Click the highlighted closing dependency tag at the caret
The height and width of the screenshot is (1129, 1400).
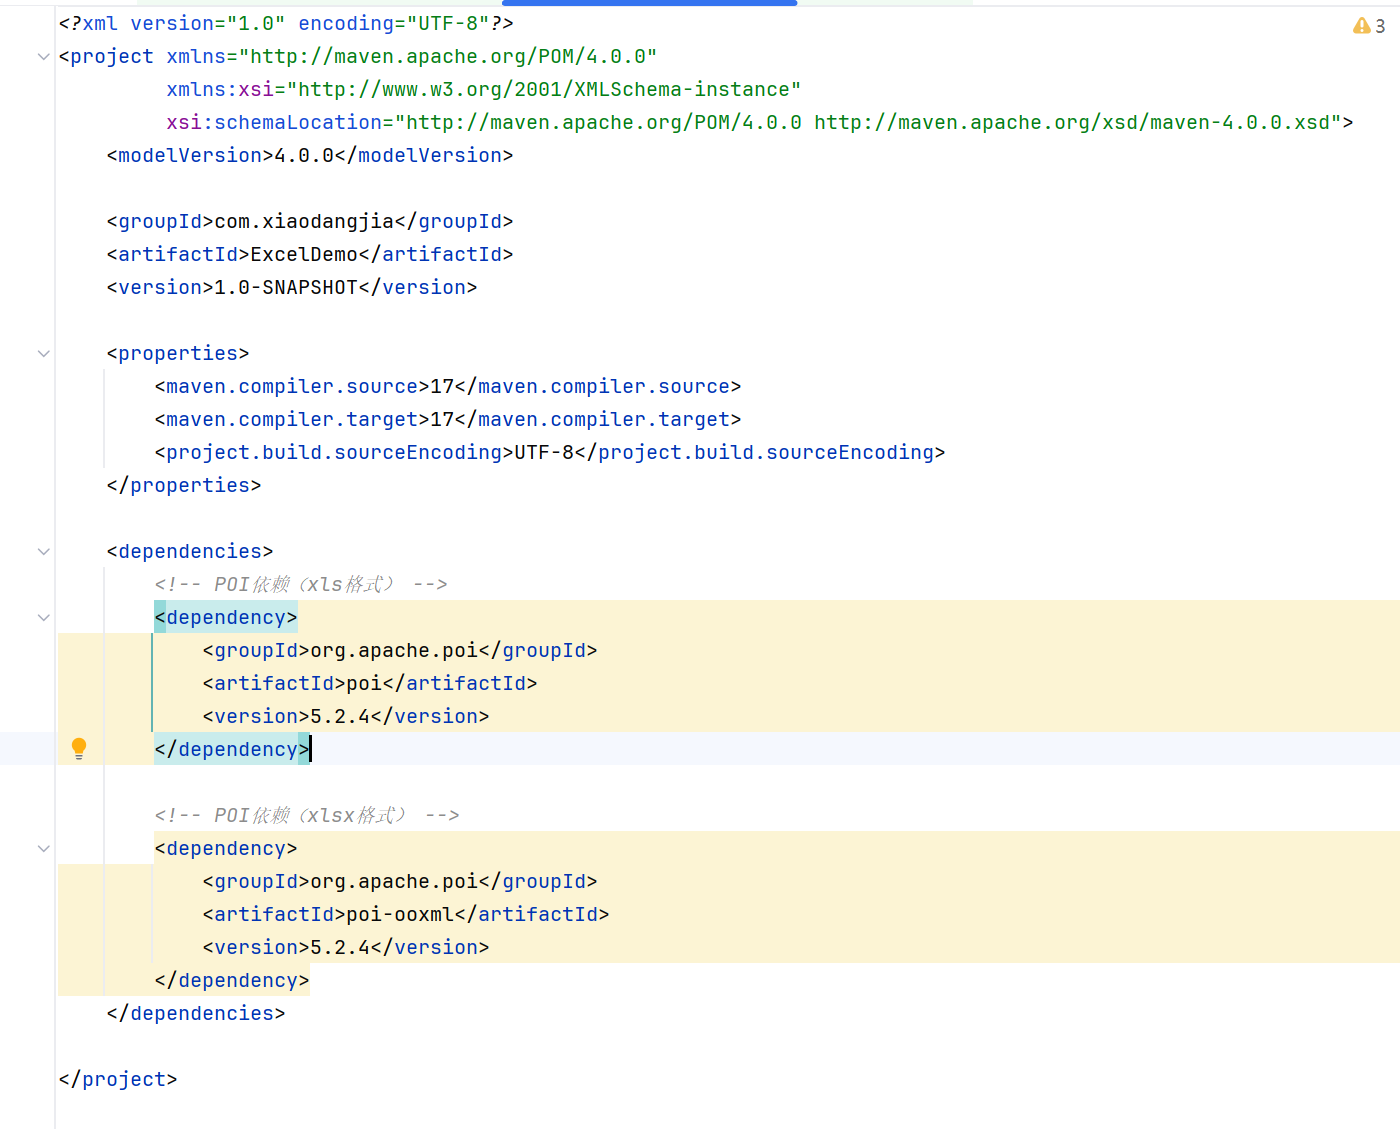coord(232,749)
